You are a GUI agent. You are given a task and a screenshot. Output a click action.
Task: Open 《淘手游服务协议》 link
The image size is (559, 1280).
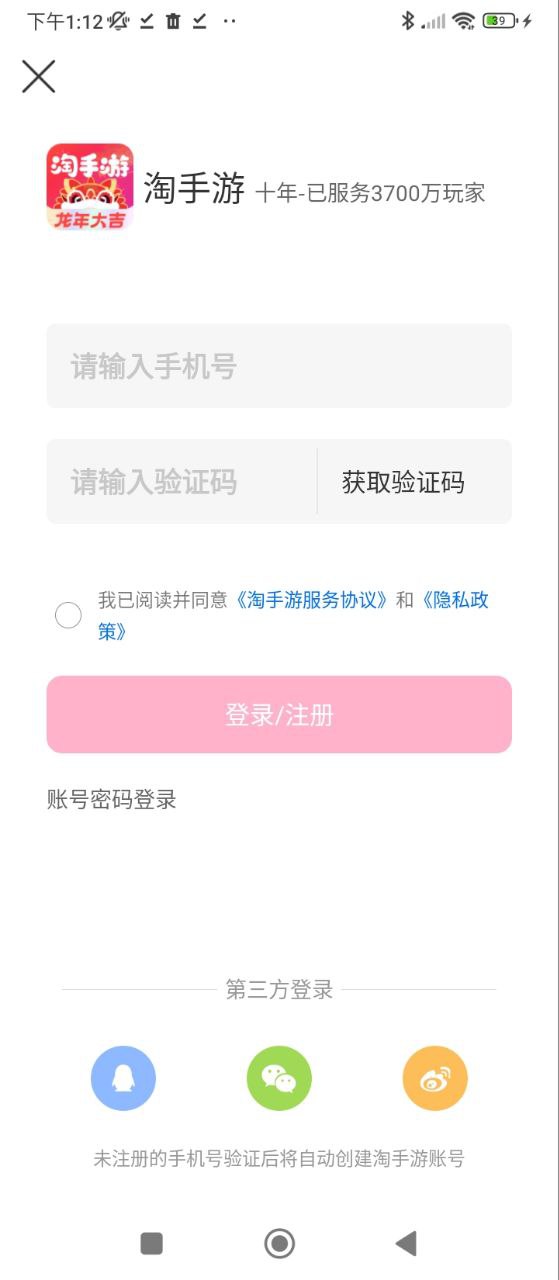(x=310, y=600)
